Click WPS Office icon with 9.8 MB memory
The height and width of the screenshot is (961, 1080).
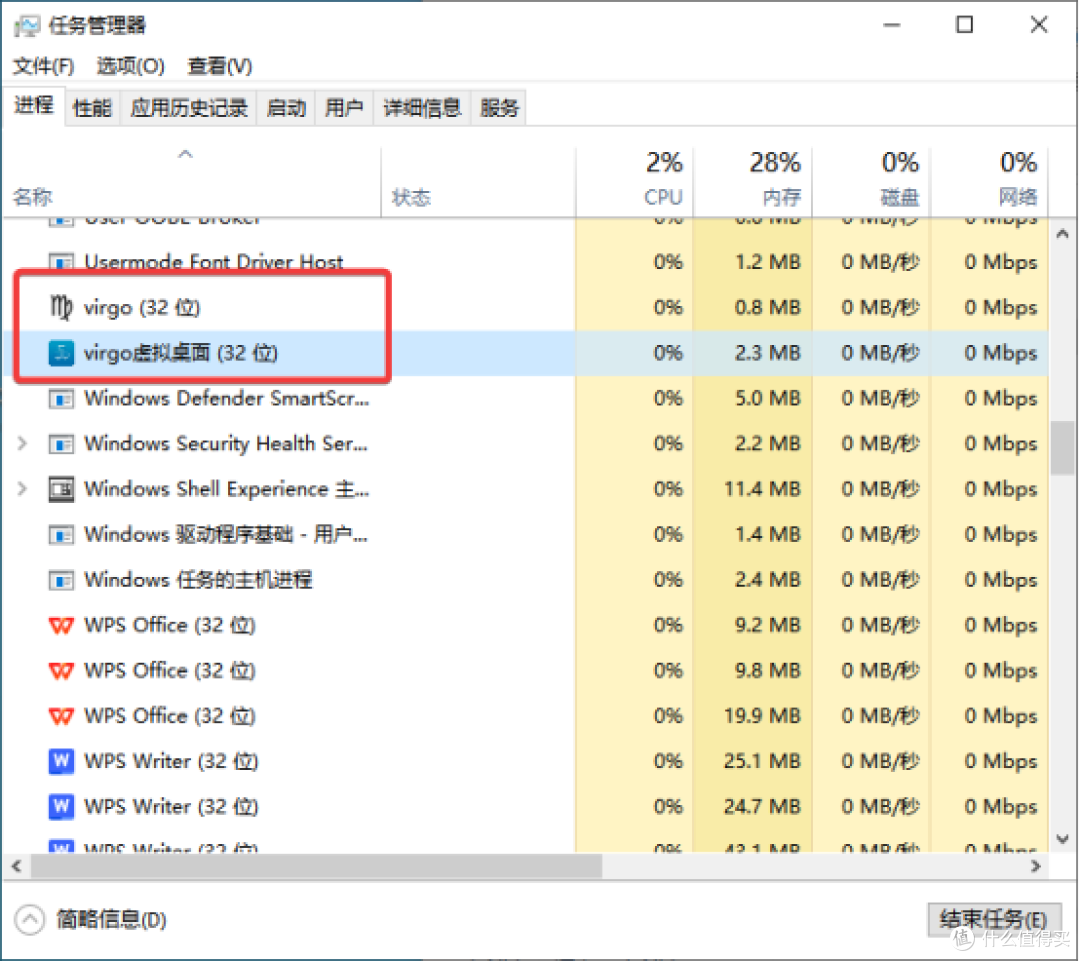(x=61, y=671)
